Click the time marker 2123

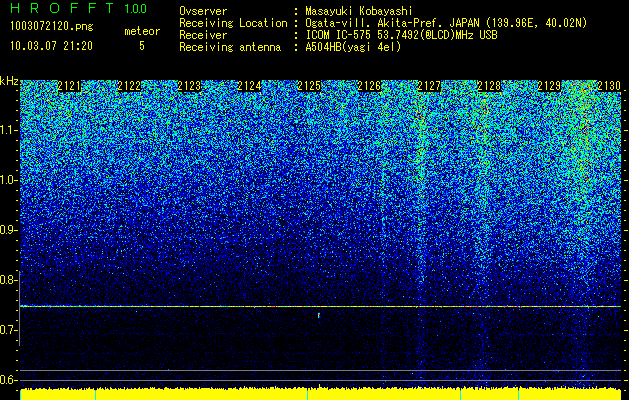point(189,86)
